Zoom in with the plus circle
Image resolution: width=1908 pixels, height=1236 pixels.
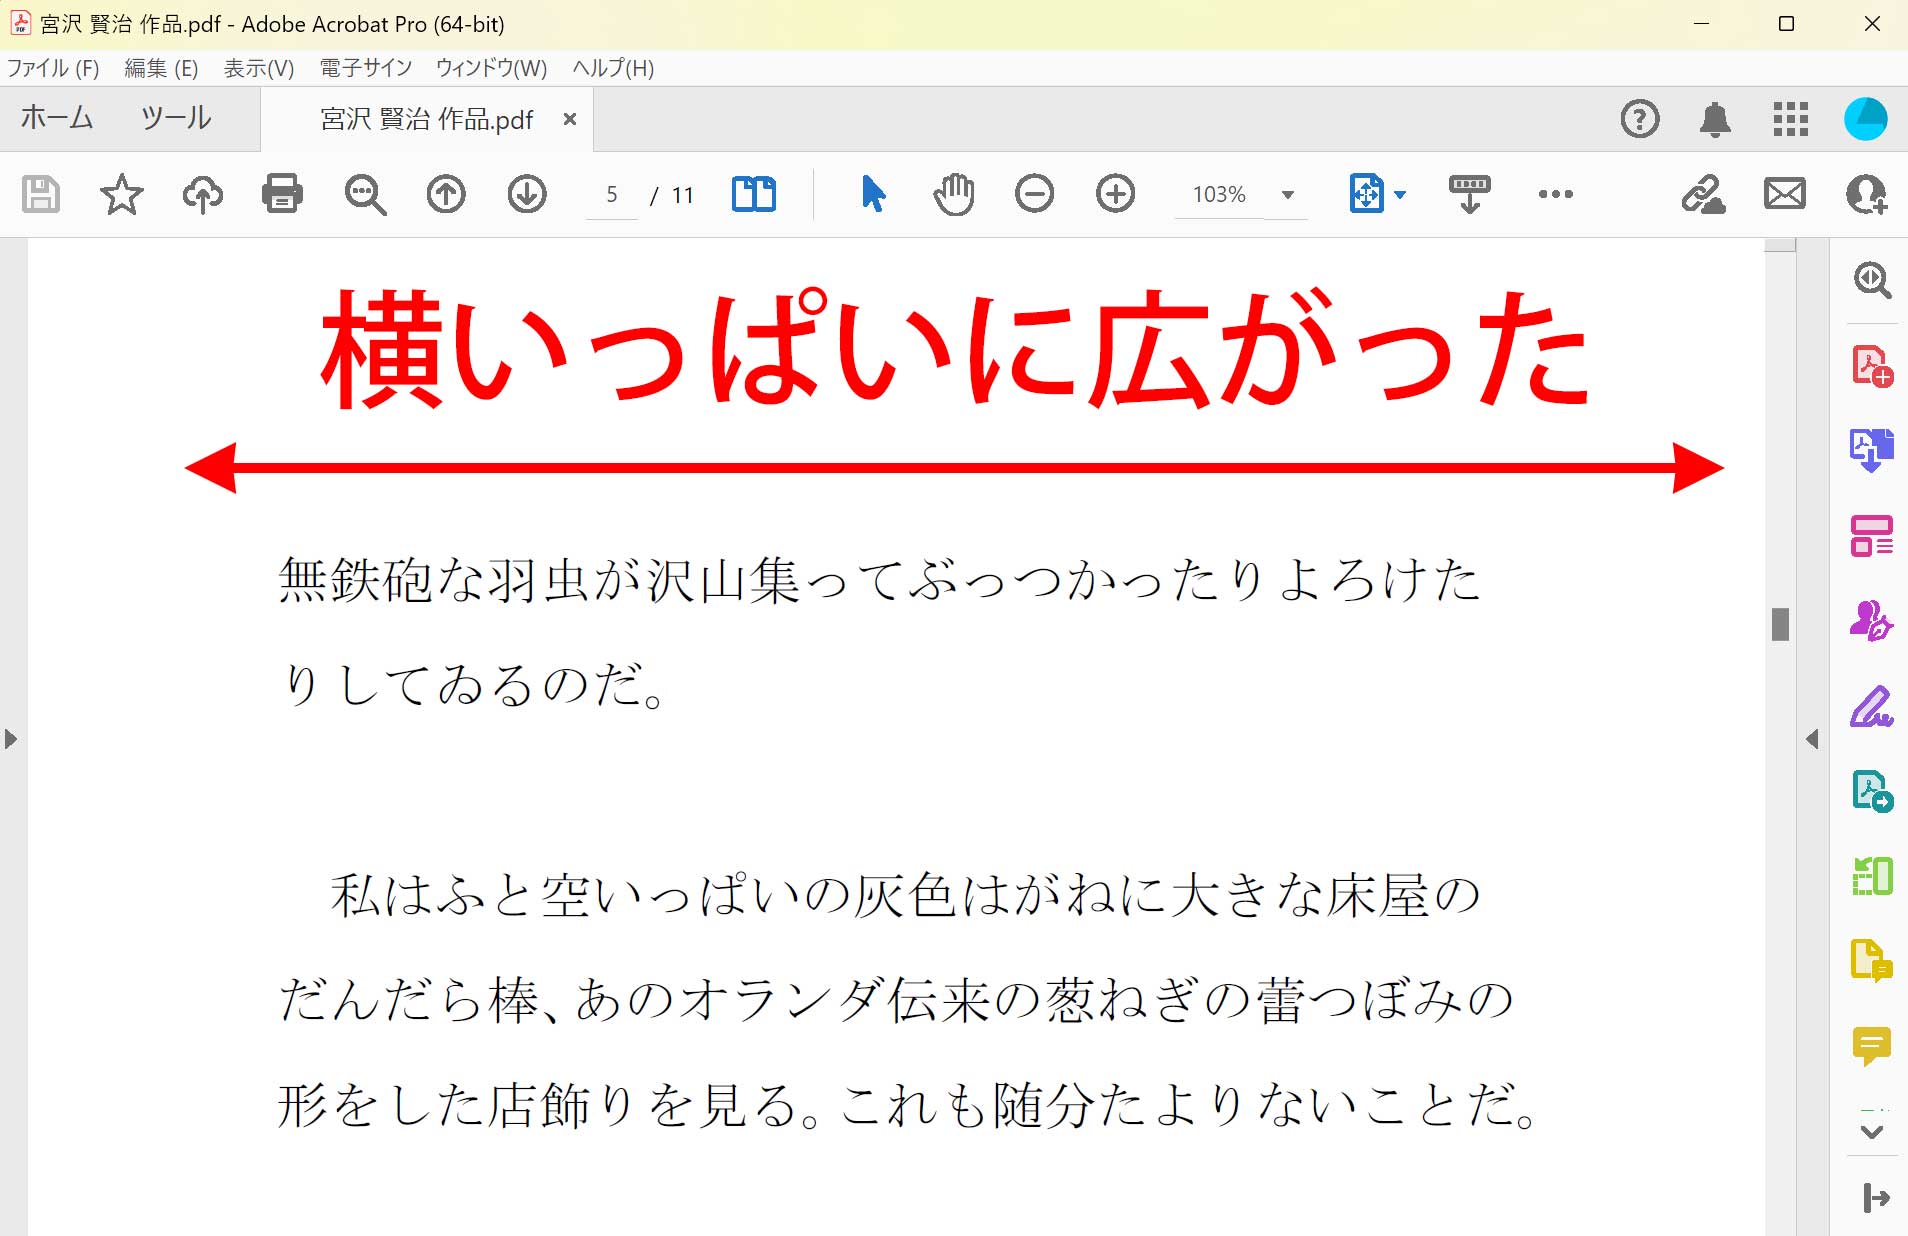(1115, 194)
